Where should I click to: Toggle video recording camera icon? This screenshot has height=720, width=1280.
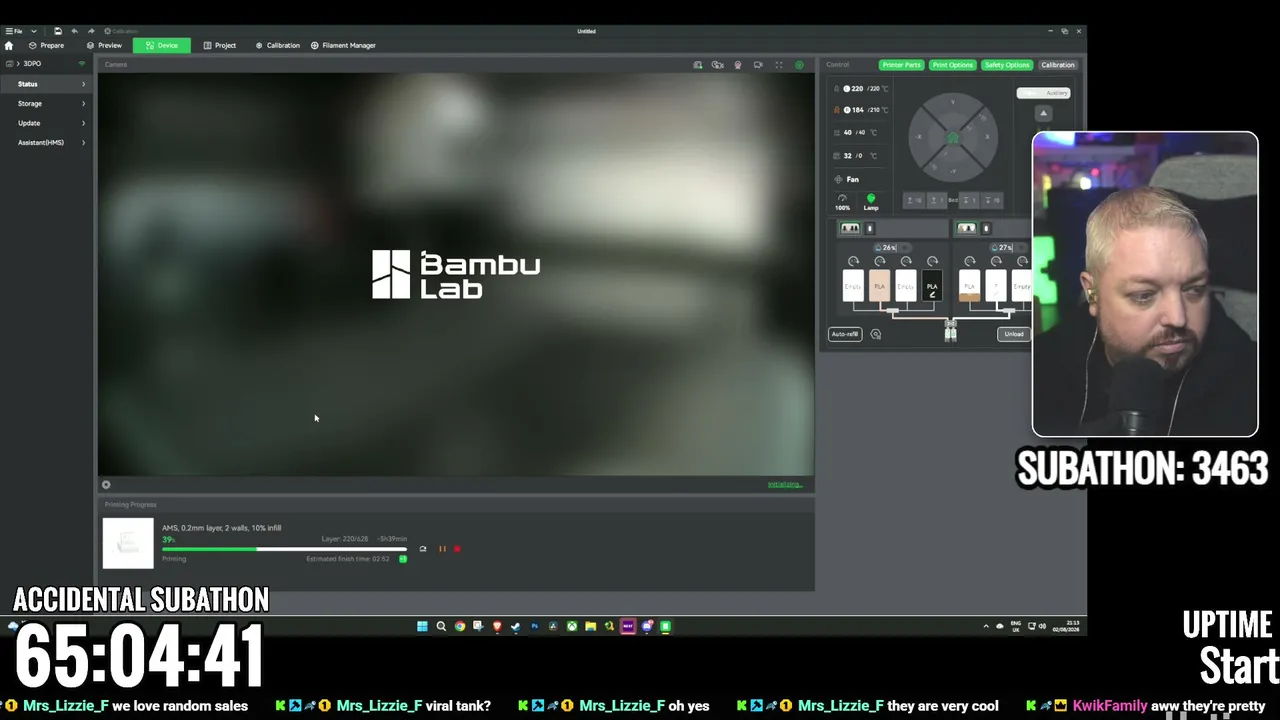tap(758, 65)
